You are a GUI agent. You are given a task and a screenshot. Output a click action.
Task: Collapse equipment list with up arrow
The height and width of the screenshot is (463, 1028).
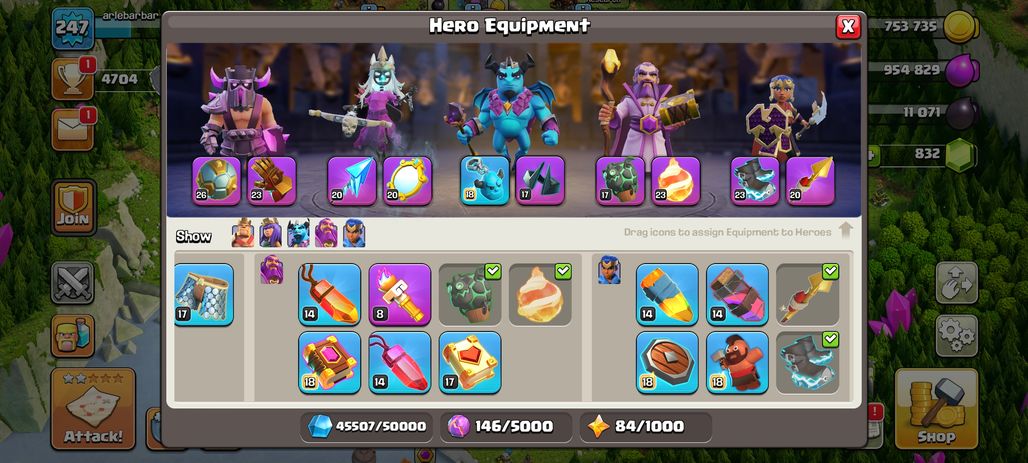(845, 230)
